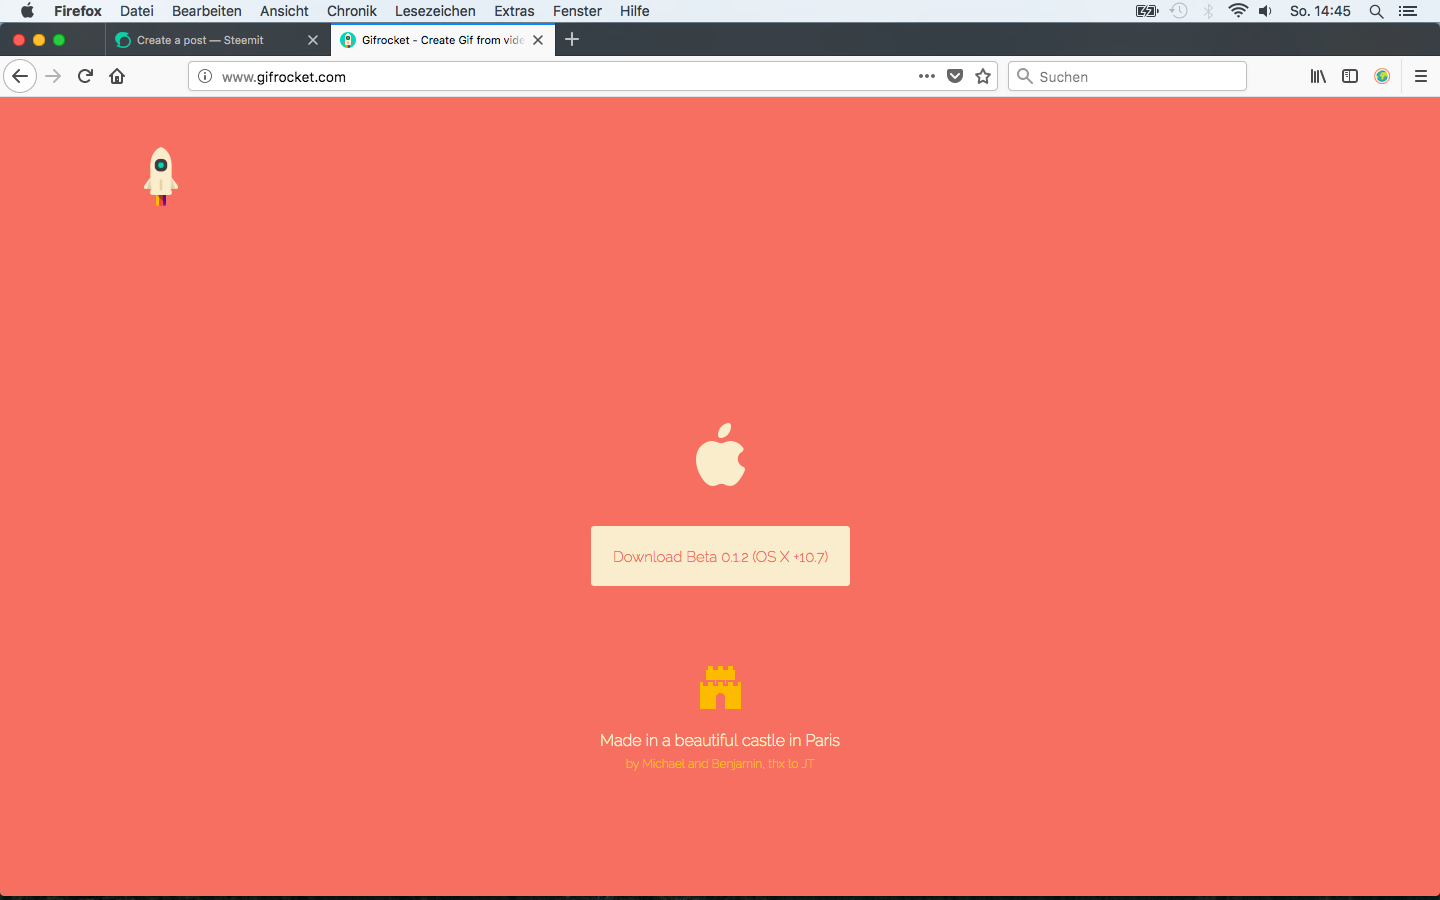This screenshot has width=1440, height=900.
Task: Open the Lesezeichen menu
Action: 435,11
